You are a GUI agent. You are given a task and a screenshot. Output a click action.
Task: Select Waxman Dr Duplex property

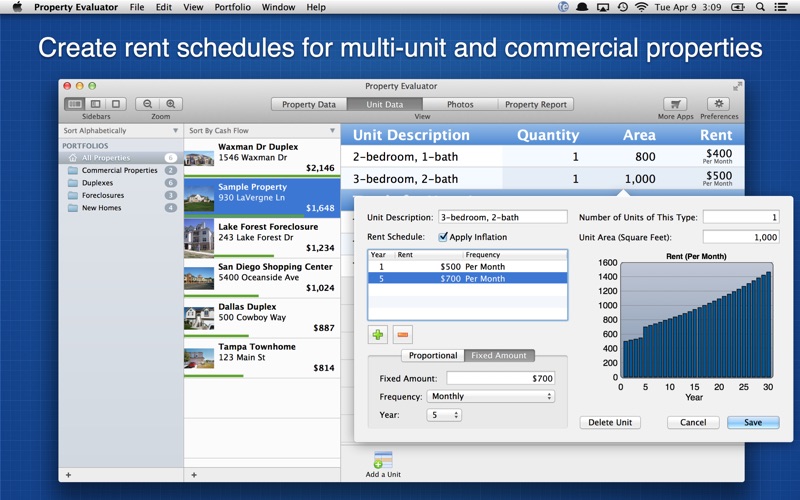point(262,157)
